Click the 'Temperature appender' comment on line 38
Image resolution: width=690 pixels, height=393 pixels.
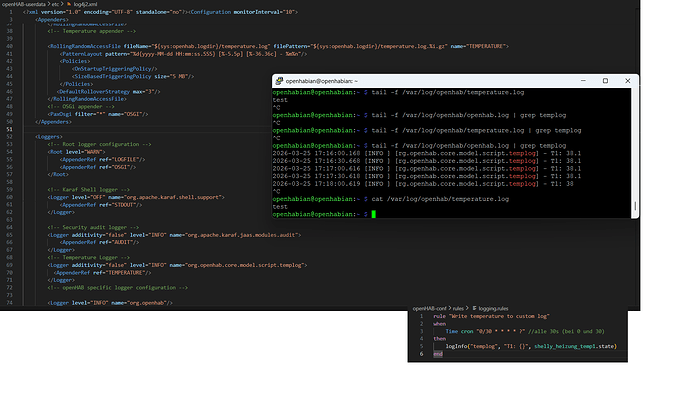(92, 31)
